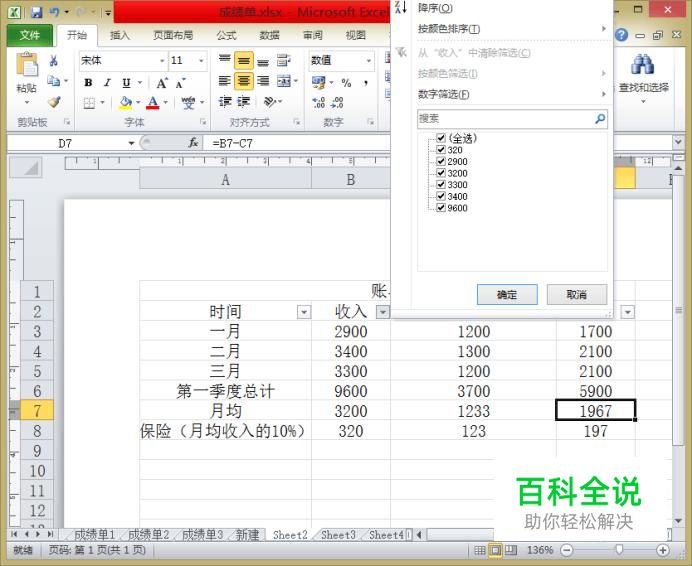Image resolution: width=692 pixels, height=566 pixels.
Task: Open the 时间 column filter dropdown
Action: [304, 312]
